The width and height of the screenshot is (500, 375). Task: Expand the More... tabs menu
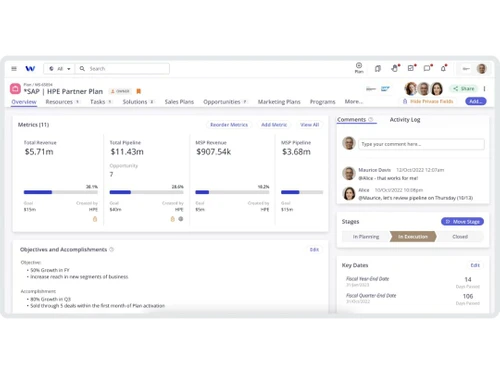tap(354, 101)
